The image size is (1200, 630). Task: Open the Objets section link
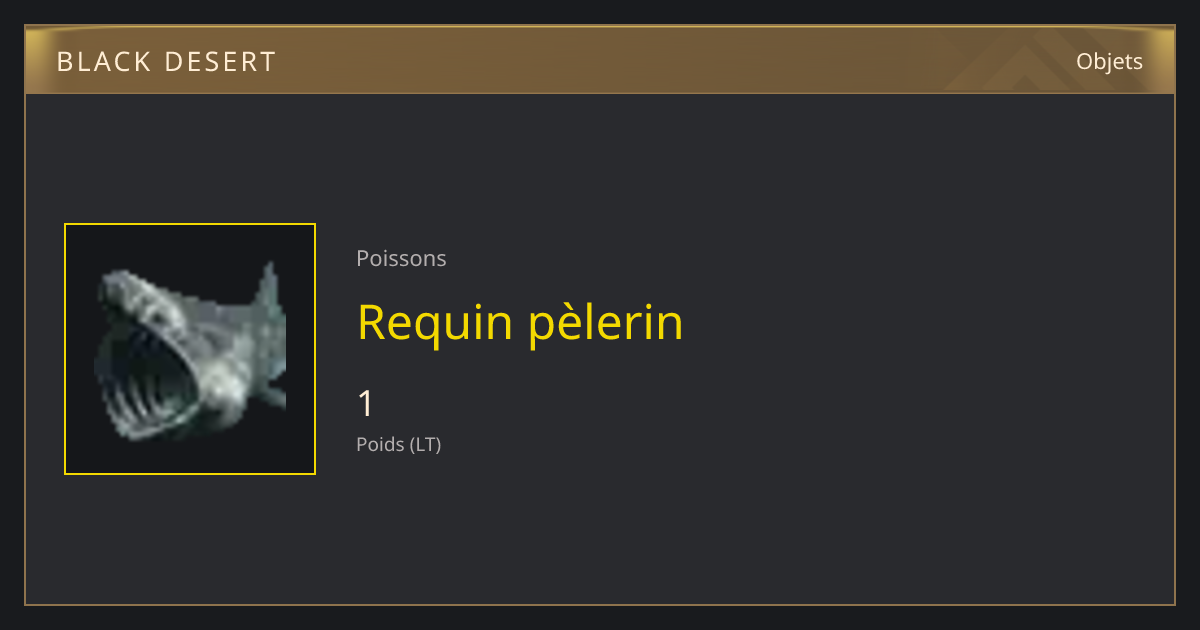click(x=1109, y=61)
